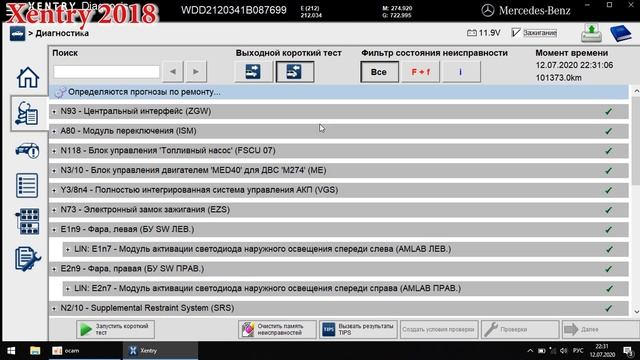640x360 pixels.
Task: Expand N118 fuel pump control unit row
Action: click(54, 151)
